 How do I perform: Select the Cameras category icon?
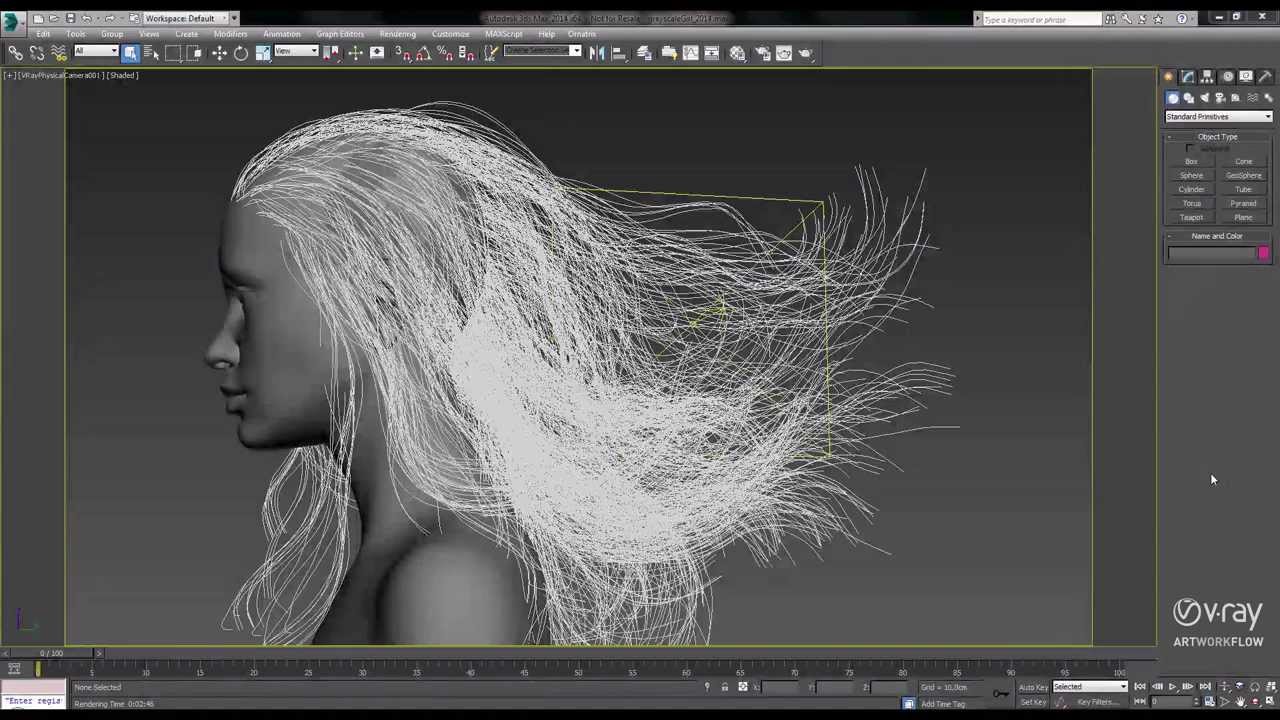(x=1220, y=98)
